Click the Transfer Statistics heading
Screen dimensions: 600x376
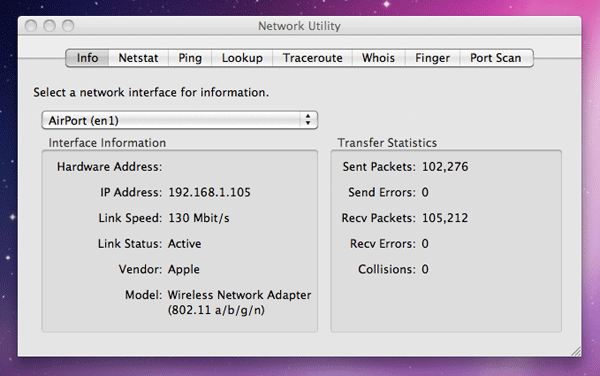[x=387, y=143]
